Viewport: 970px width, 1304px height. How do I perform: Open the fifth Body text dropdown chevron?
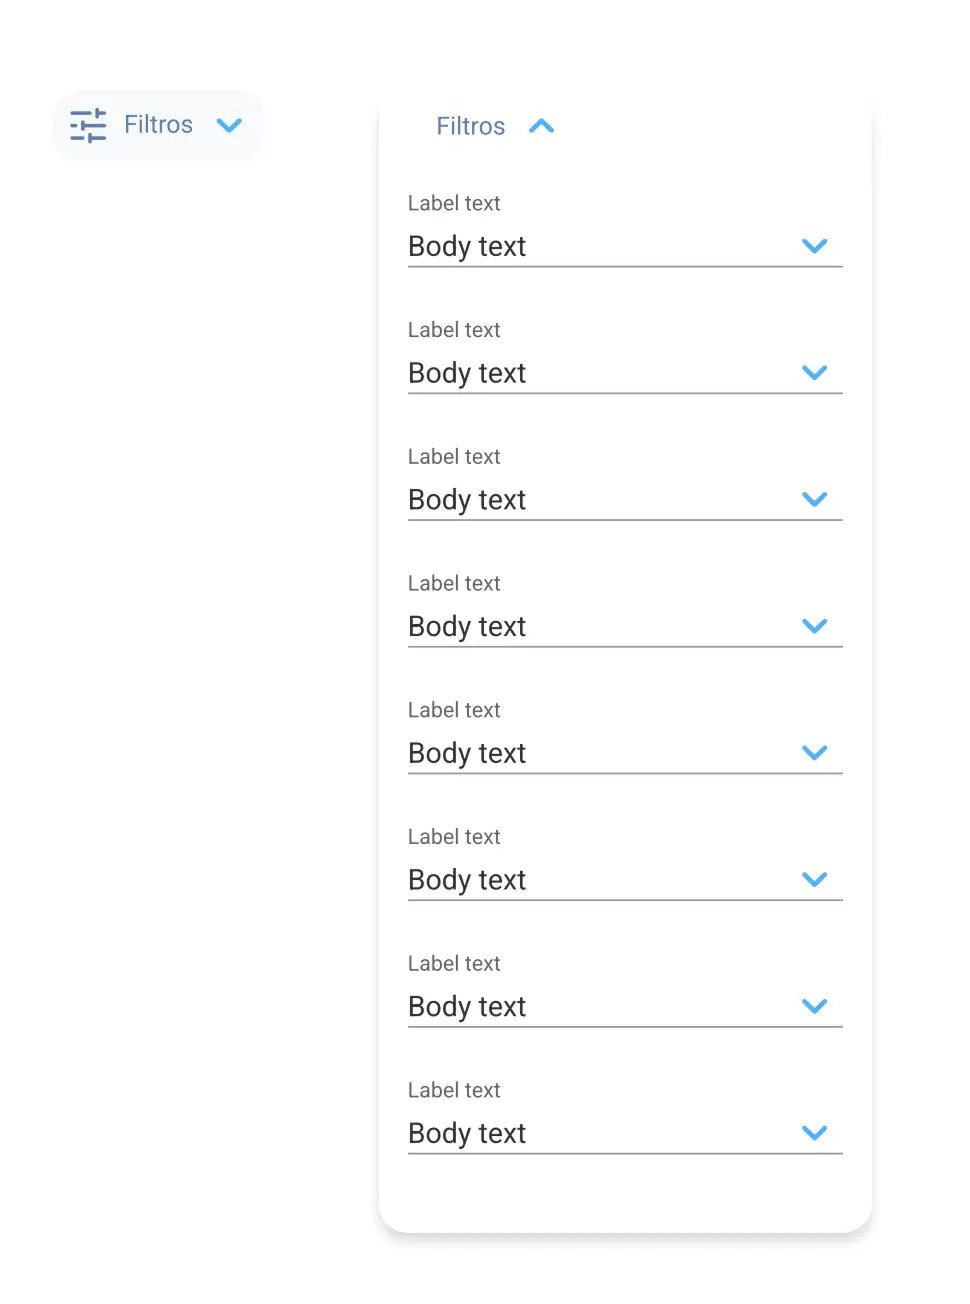point(815,753)
